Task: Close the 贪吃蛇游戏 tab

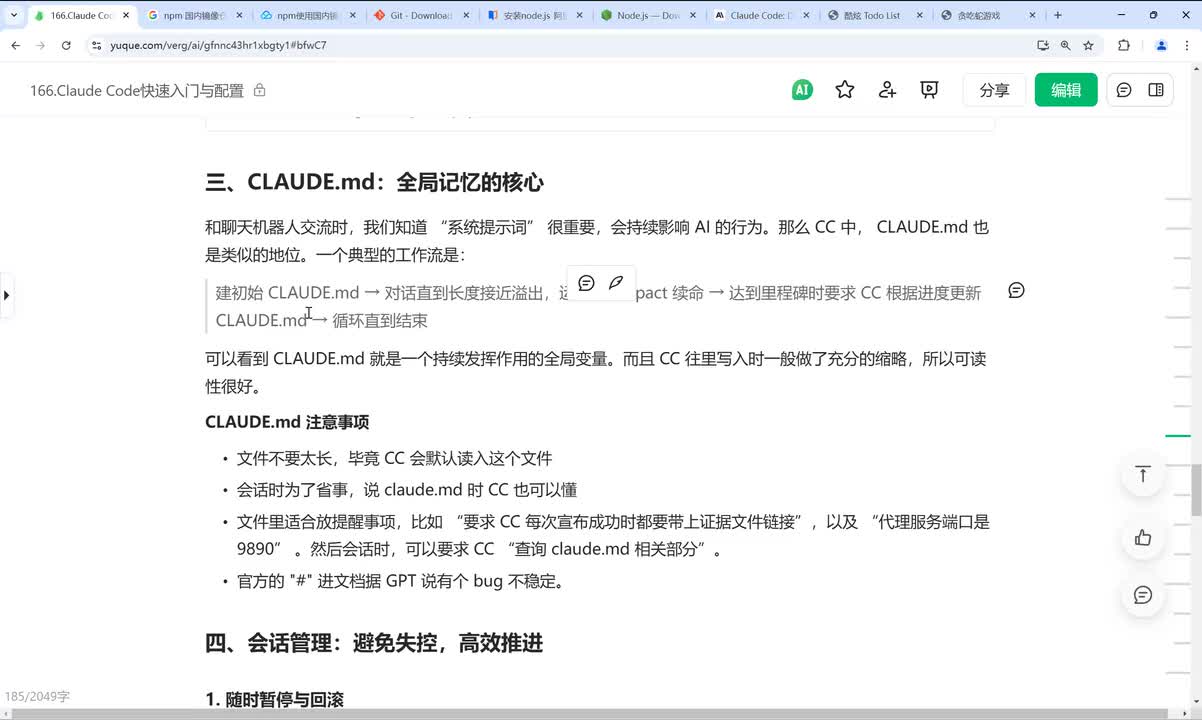Action: (1034, 16)
